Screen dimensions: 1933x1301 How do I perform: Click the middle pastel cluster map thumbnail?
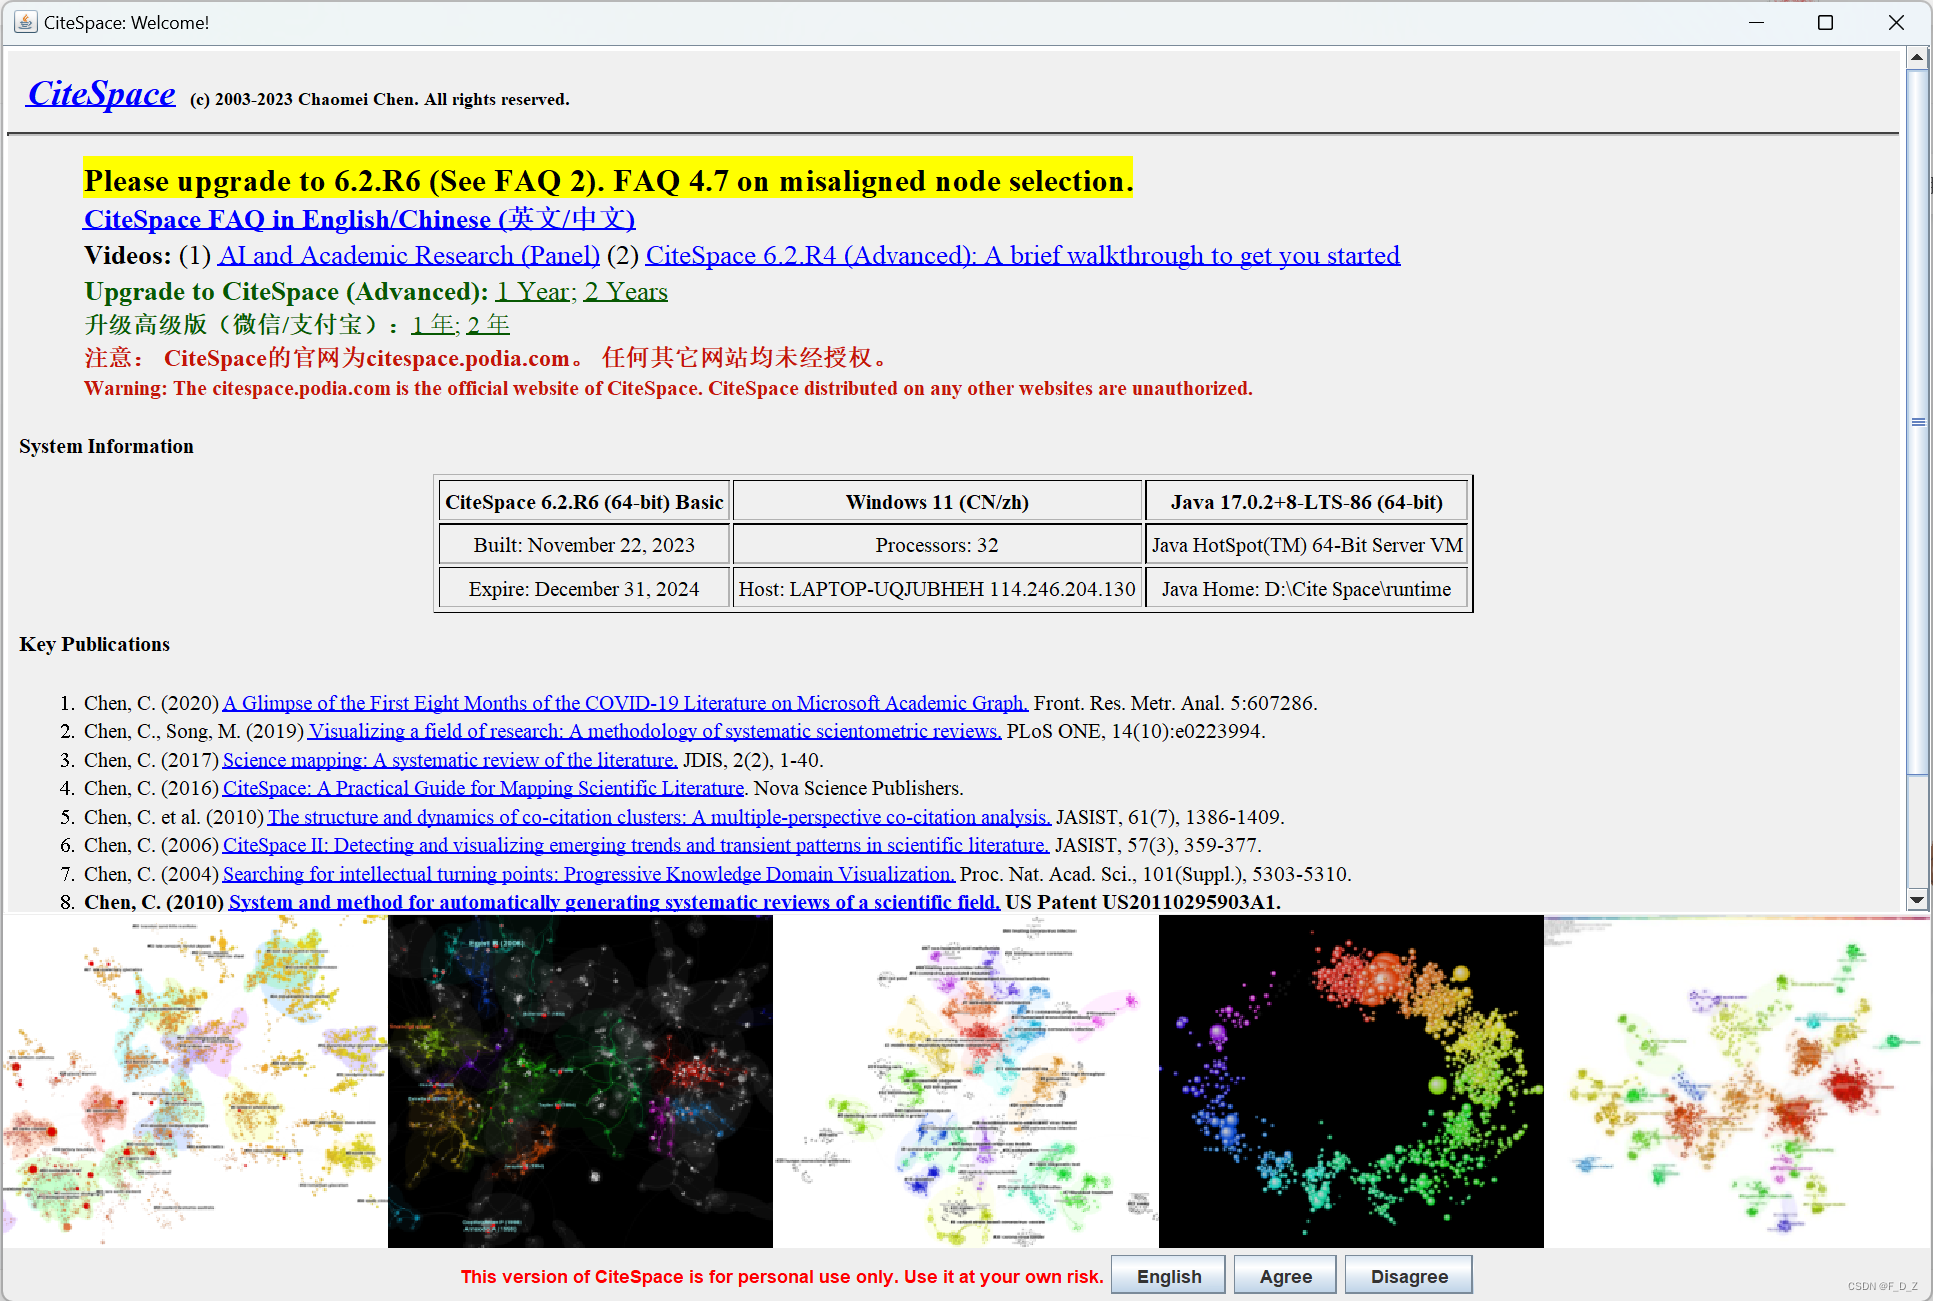pyautogui.click(x=966, y=1081)
